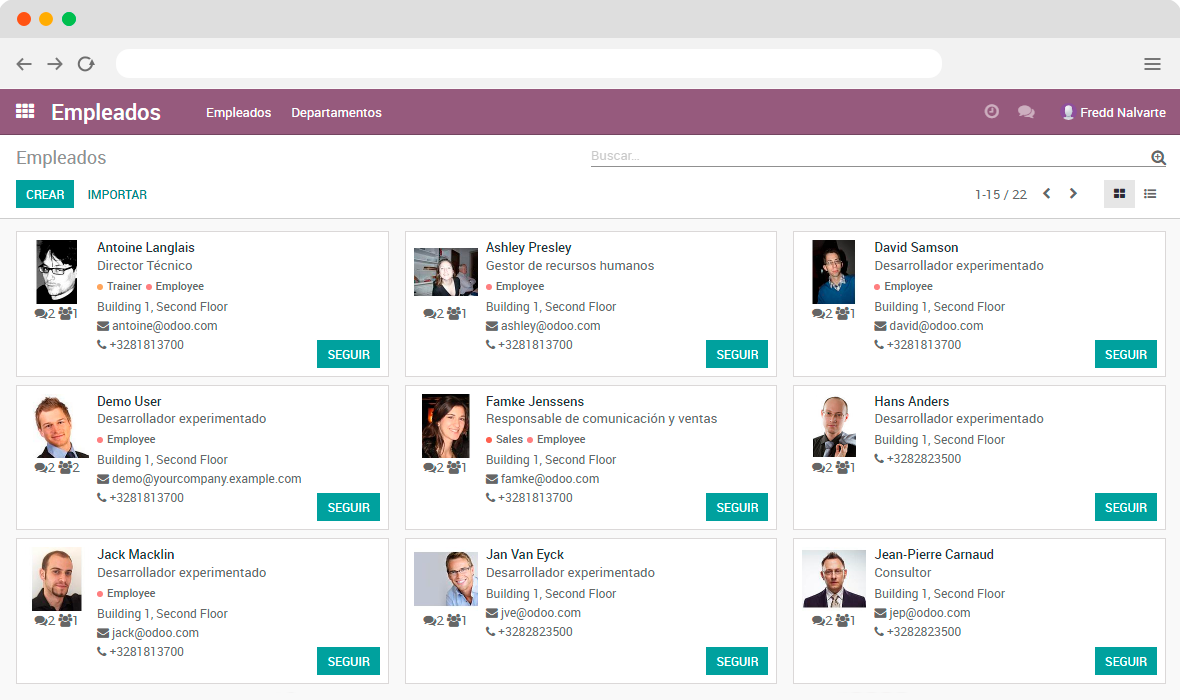Image resolution: width=1180 pixels, height=700 pixels.
Task: Go to previous page of employees
Action: 1047,194
